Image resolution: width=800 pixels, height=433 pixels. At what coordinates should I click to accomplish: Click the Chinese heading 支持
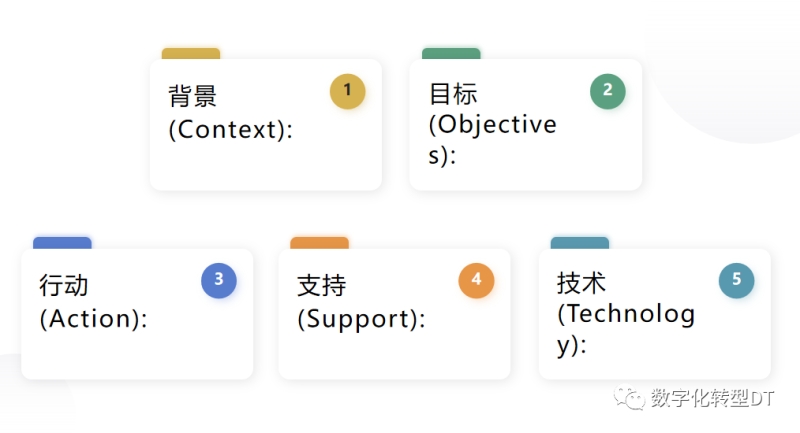coord(321,285)
